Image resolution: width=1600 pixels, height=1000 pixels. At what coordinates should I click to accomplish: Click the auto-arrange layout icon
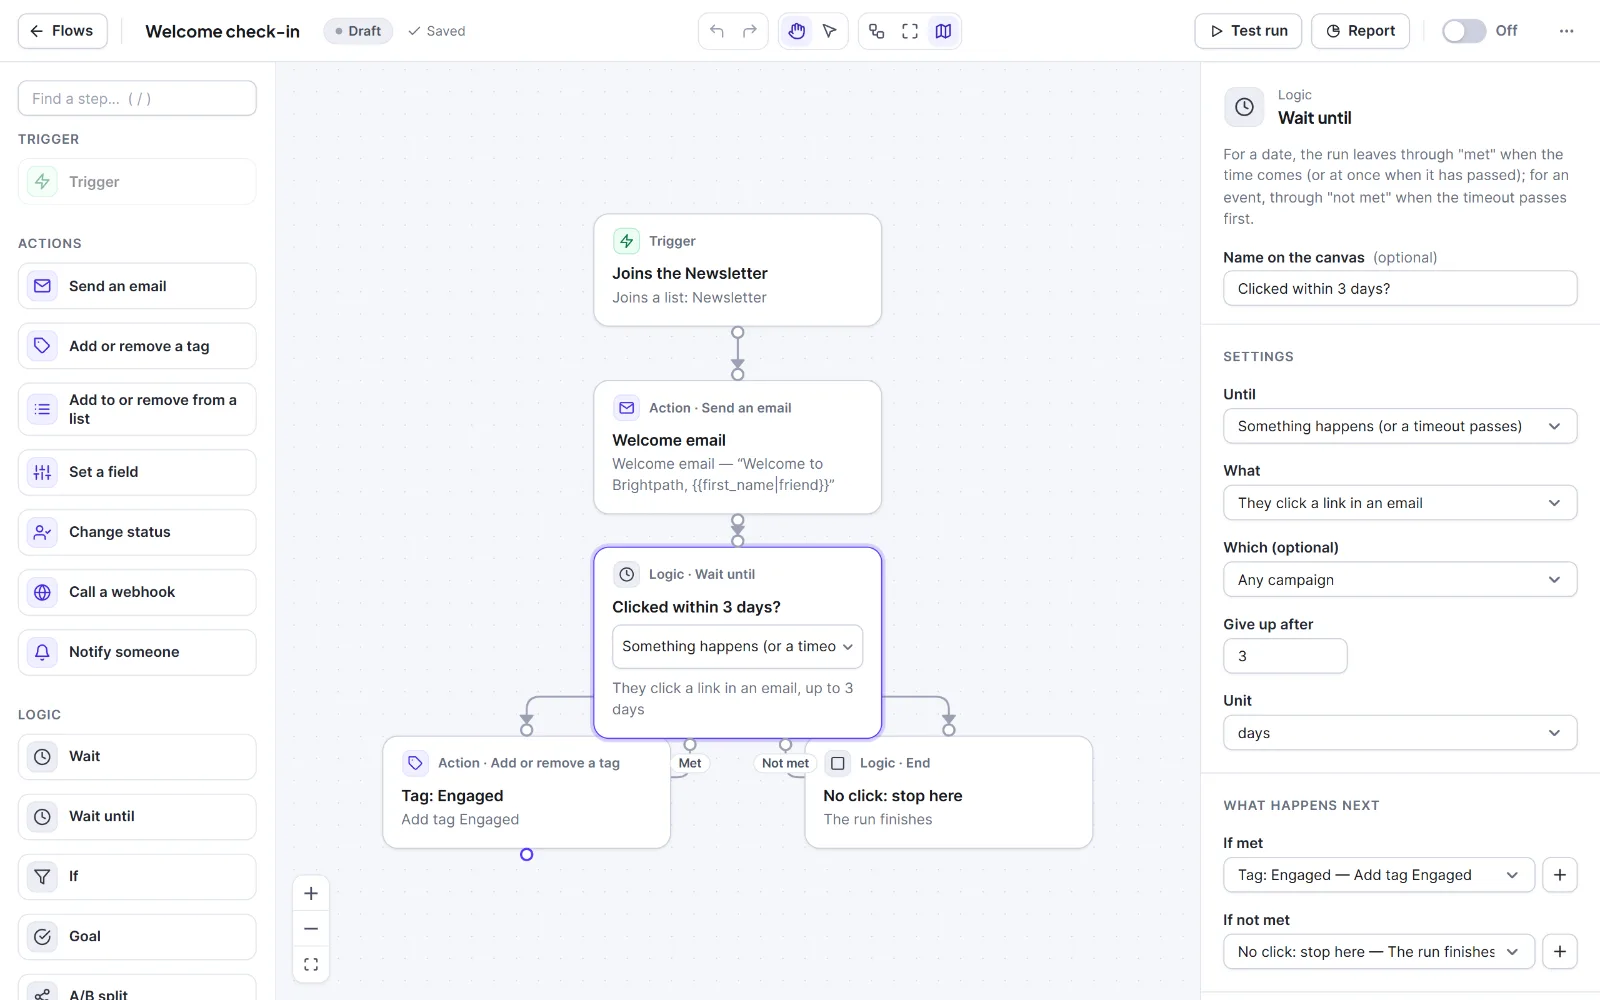(876, 31)
